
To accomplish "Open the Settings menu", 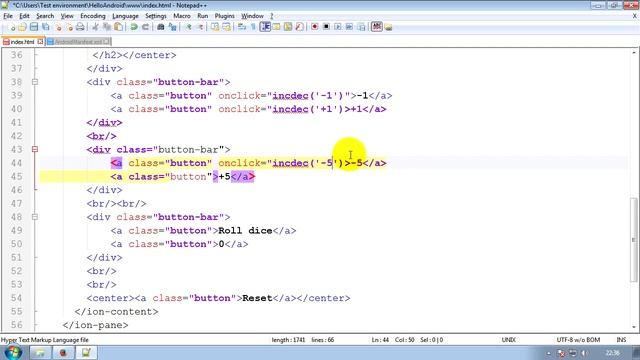I will 156,16.
